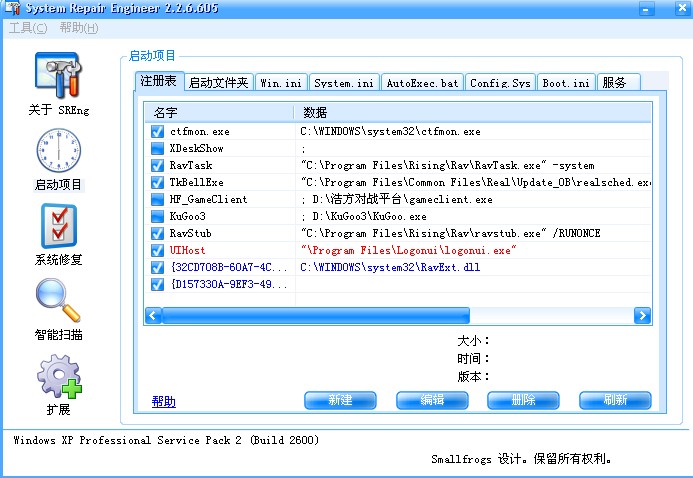693x478 pixels.
Task: Open the Boot.ini tab
Action: (x=566, y=83)
